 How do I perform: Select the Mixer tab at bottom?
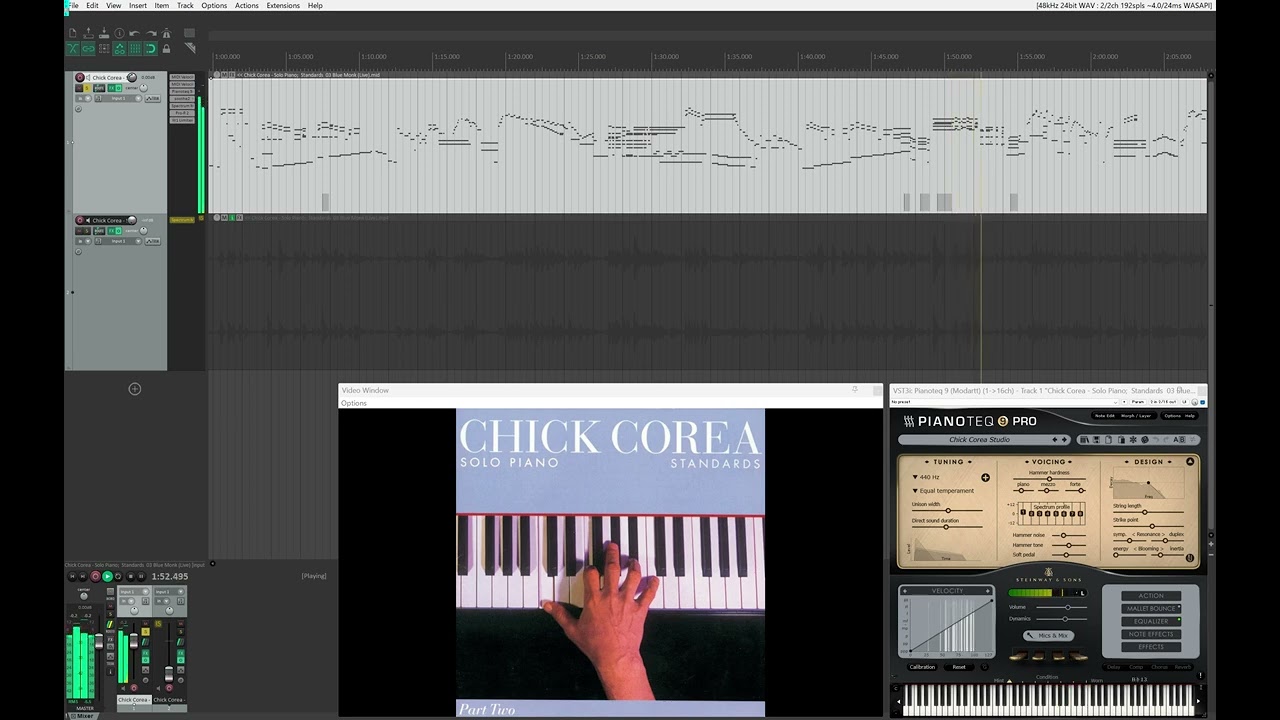(x=84, y=715)
